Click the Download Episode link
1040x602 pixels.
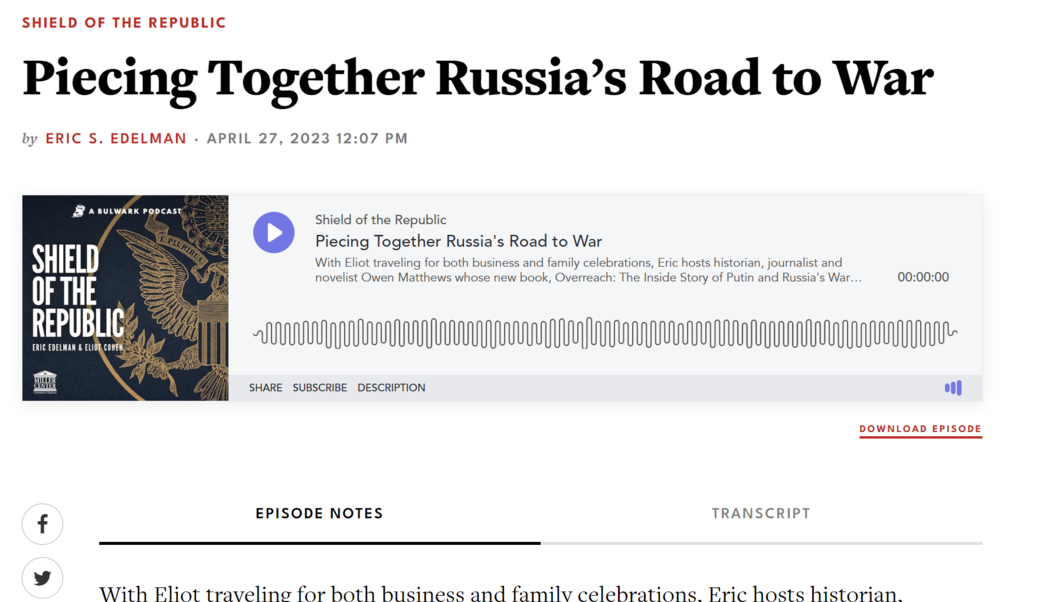point(920,429)
